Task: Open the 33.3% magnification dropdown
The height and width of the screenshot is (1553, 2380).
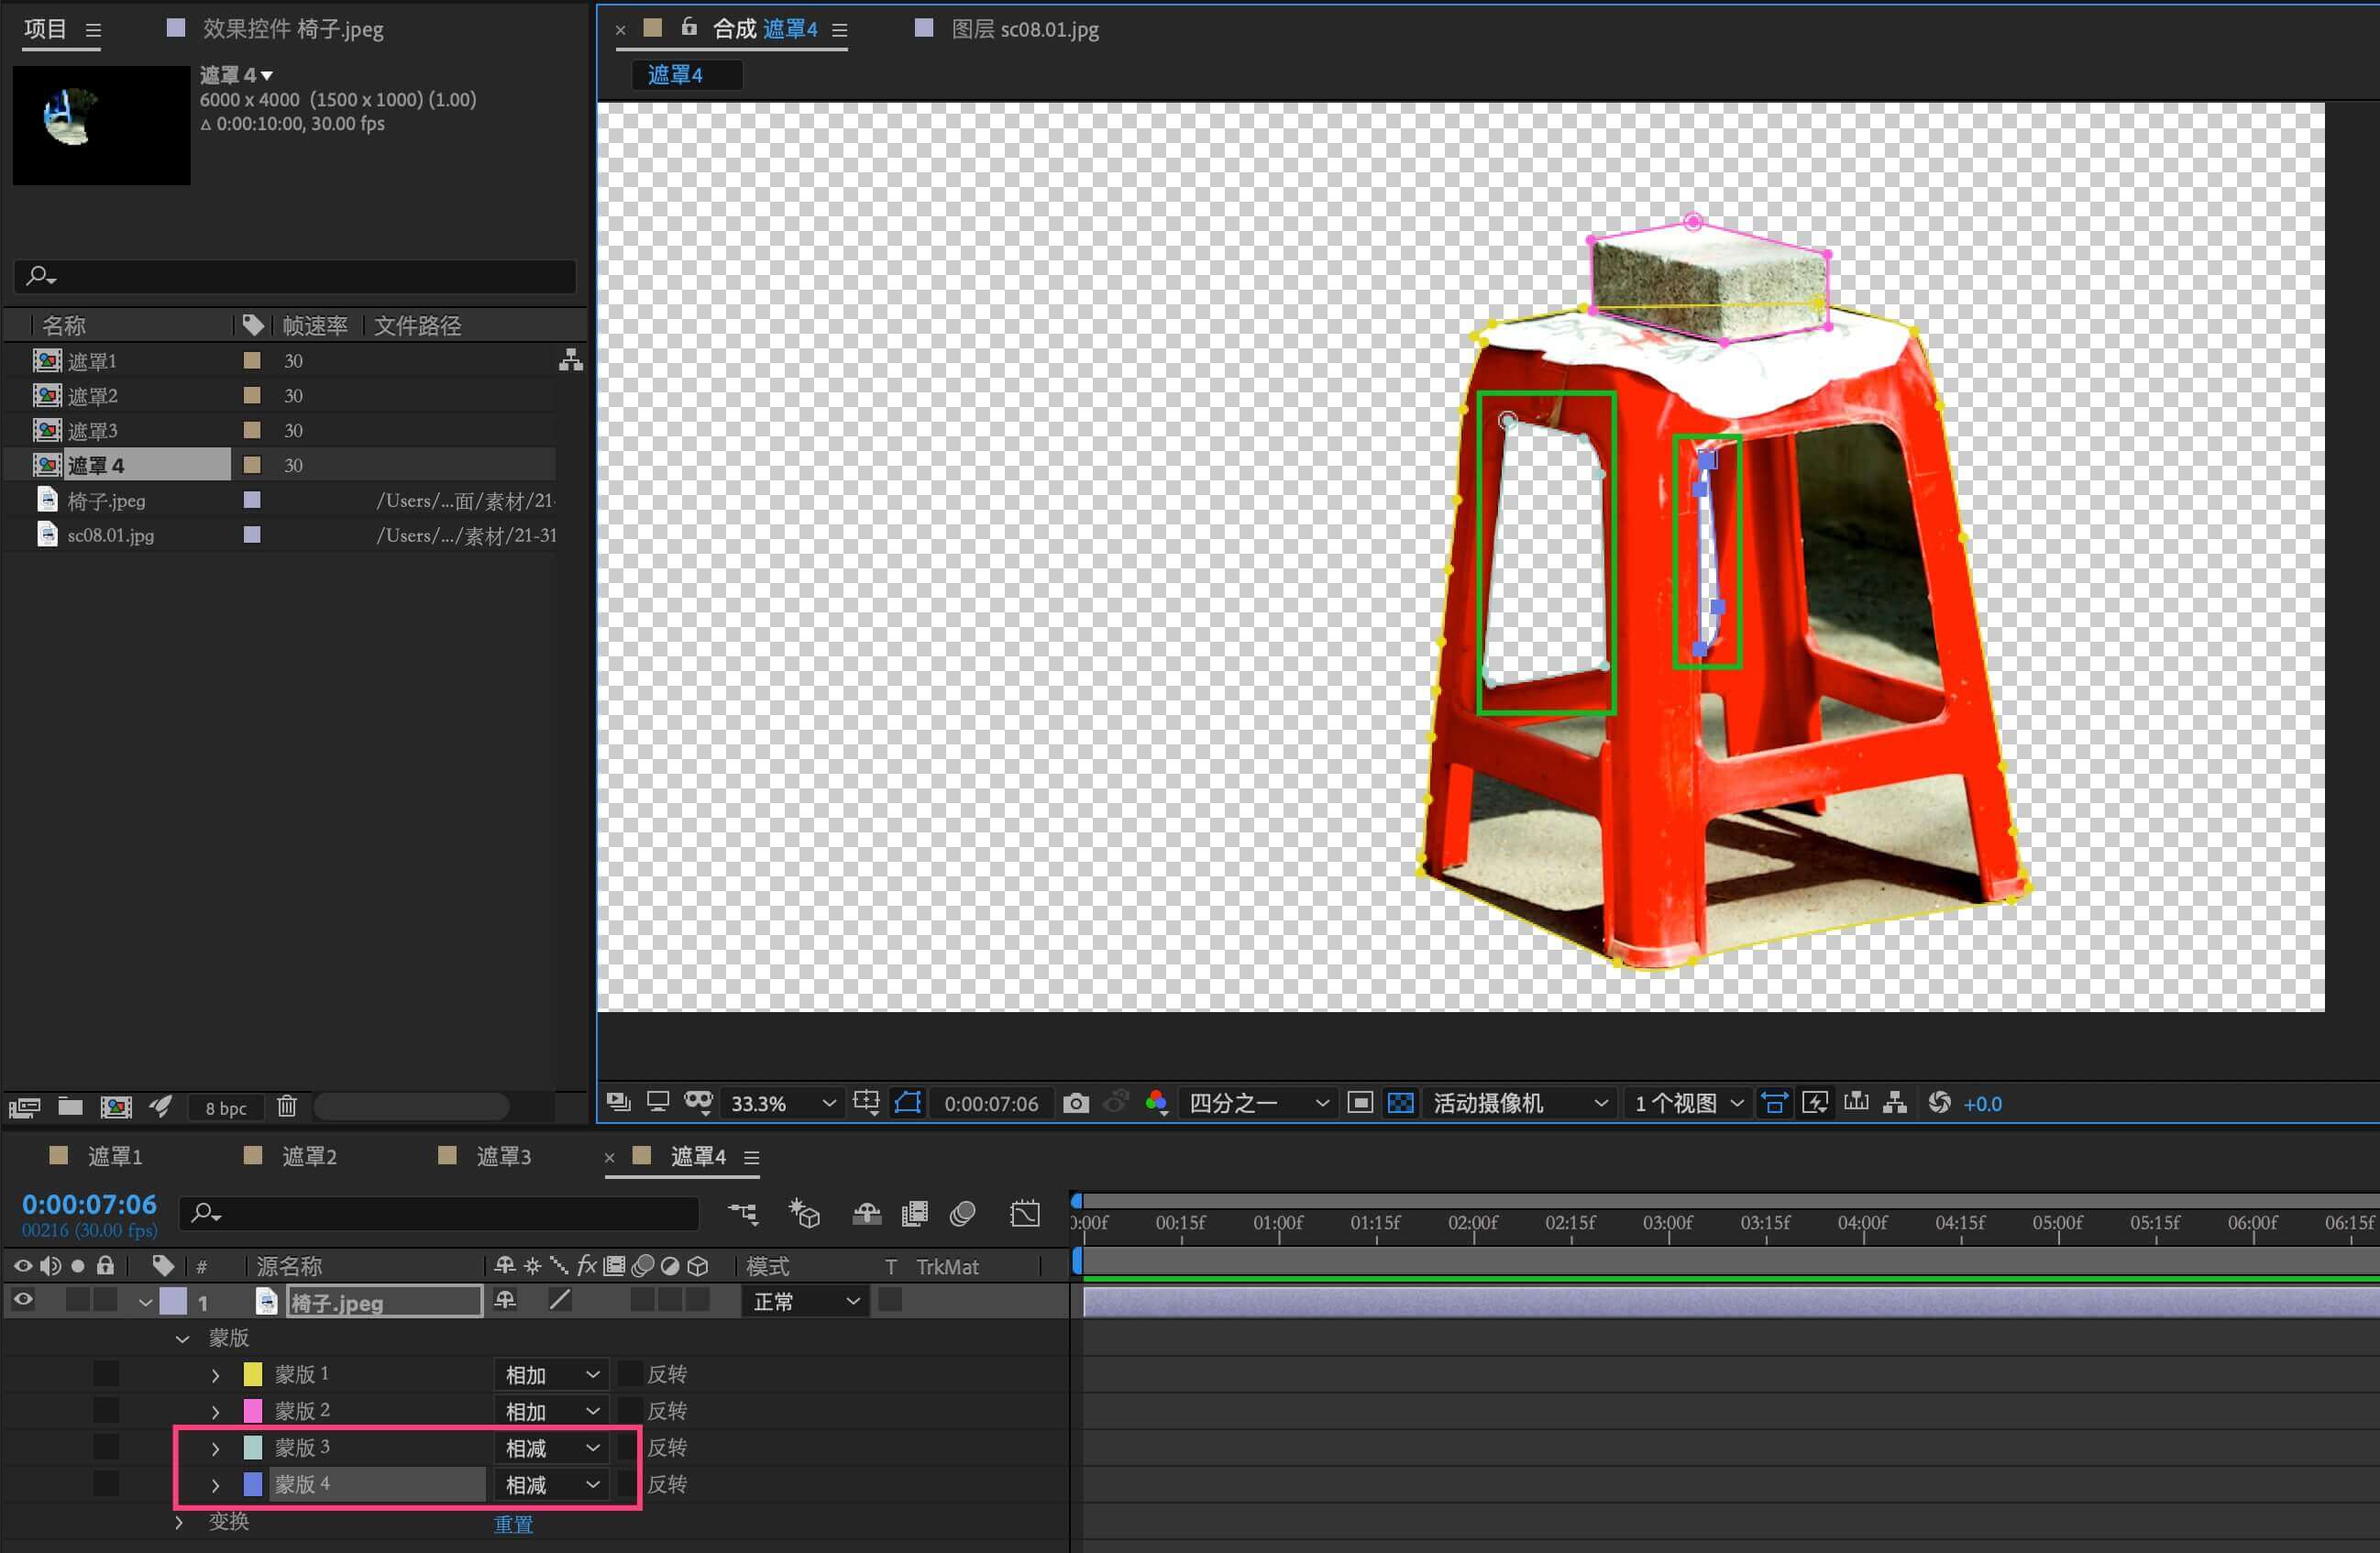Action: 782,1103
